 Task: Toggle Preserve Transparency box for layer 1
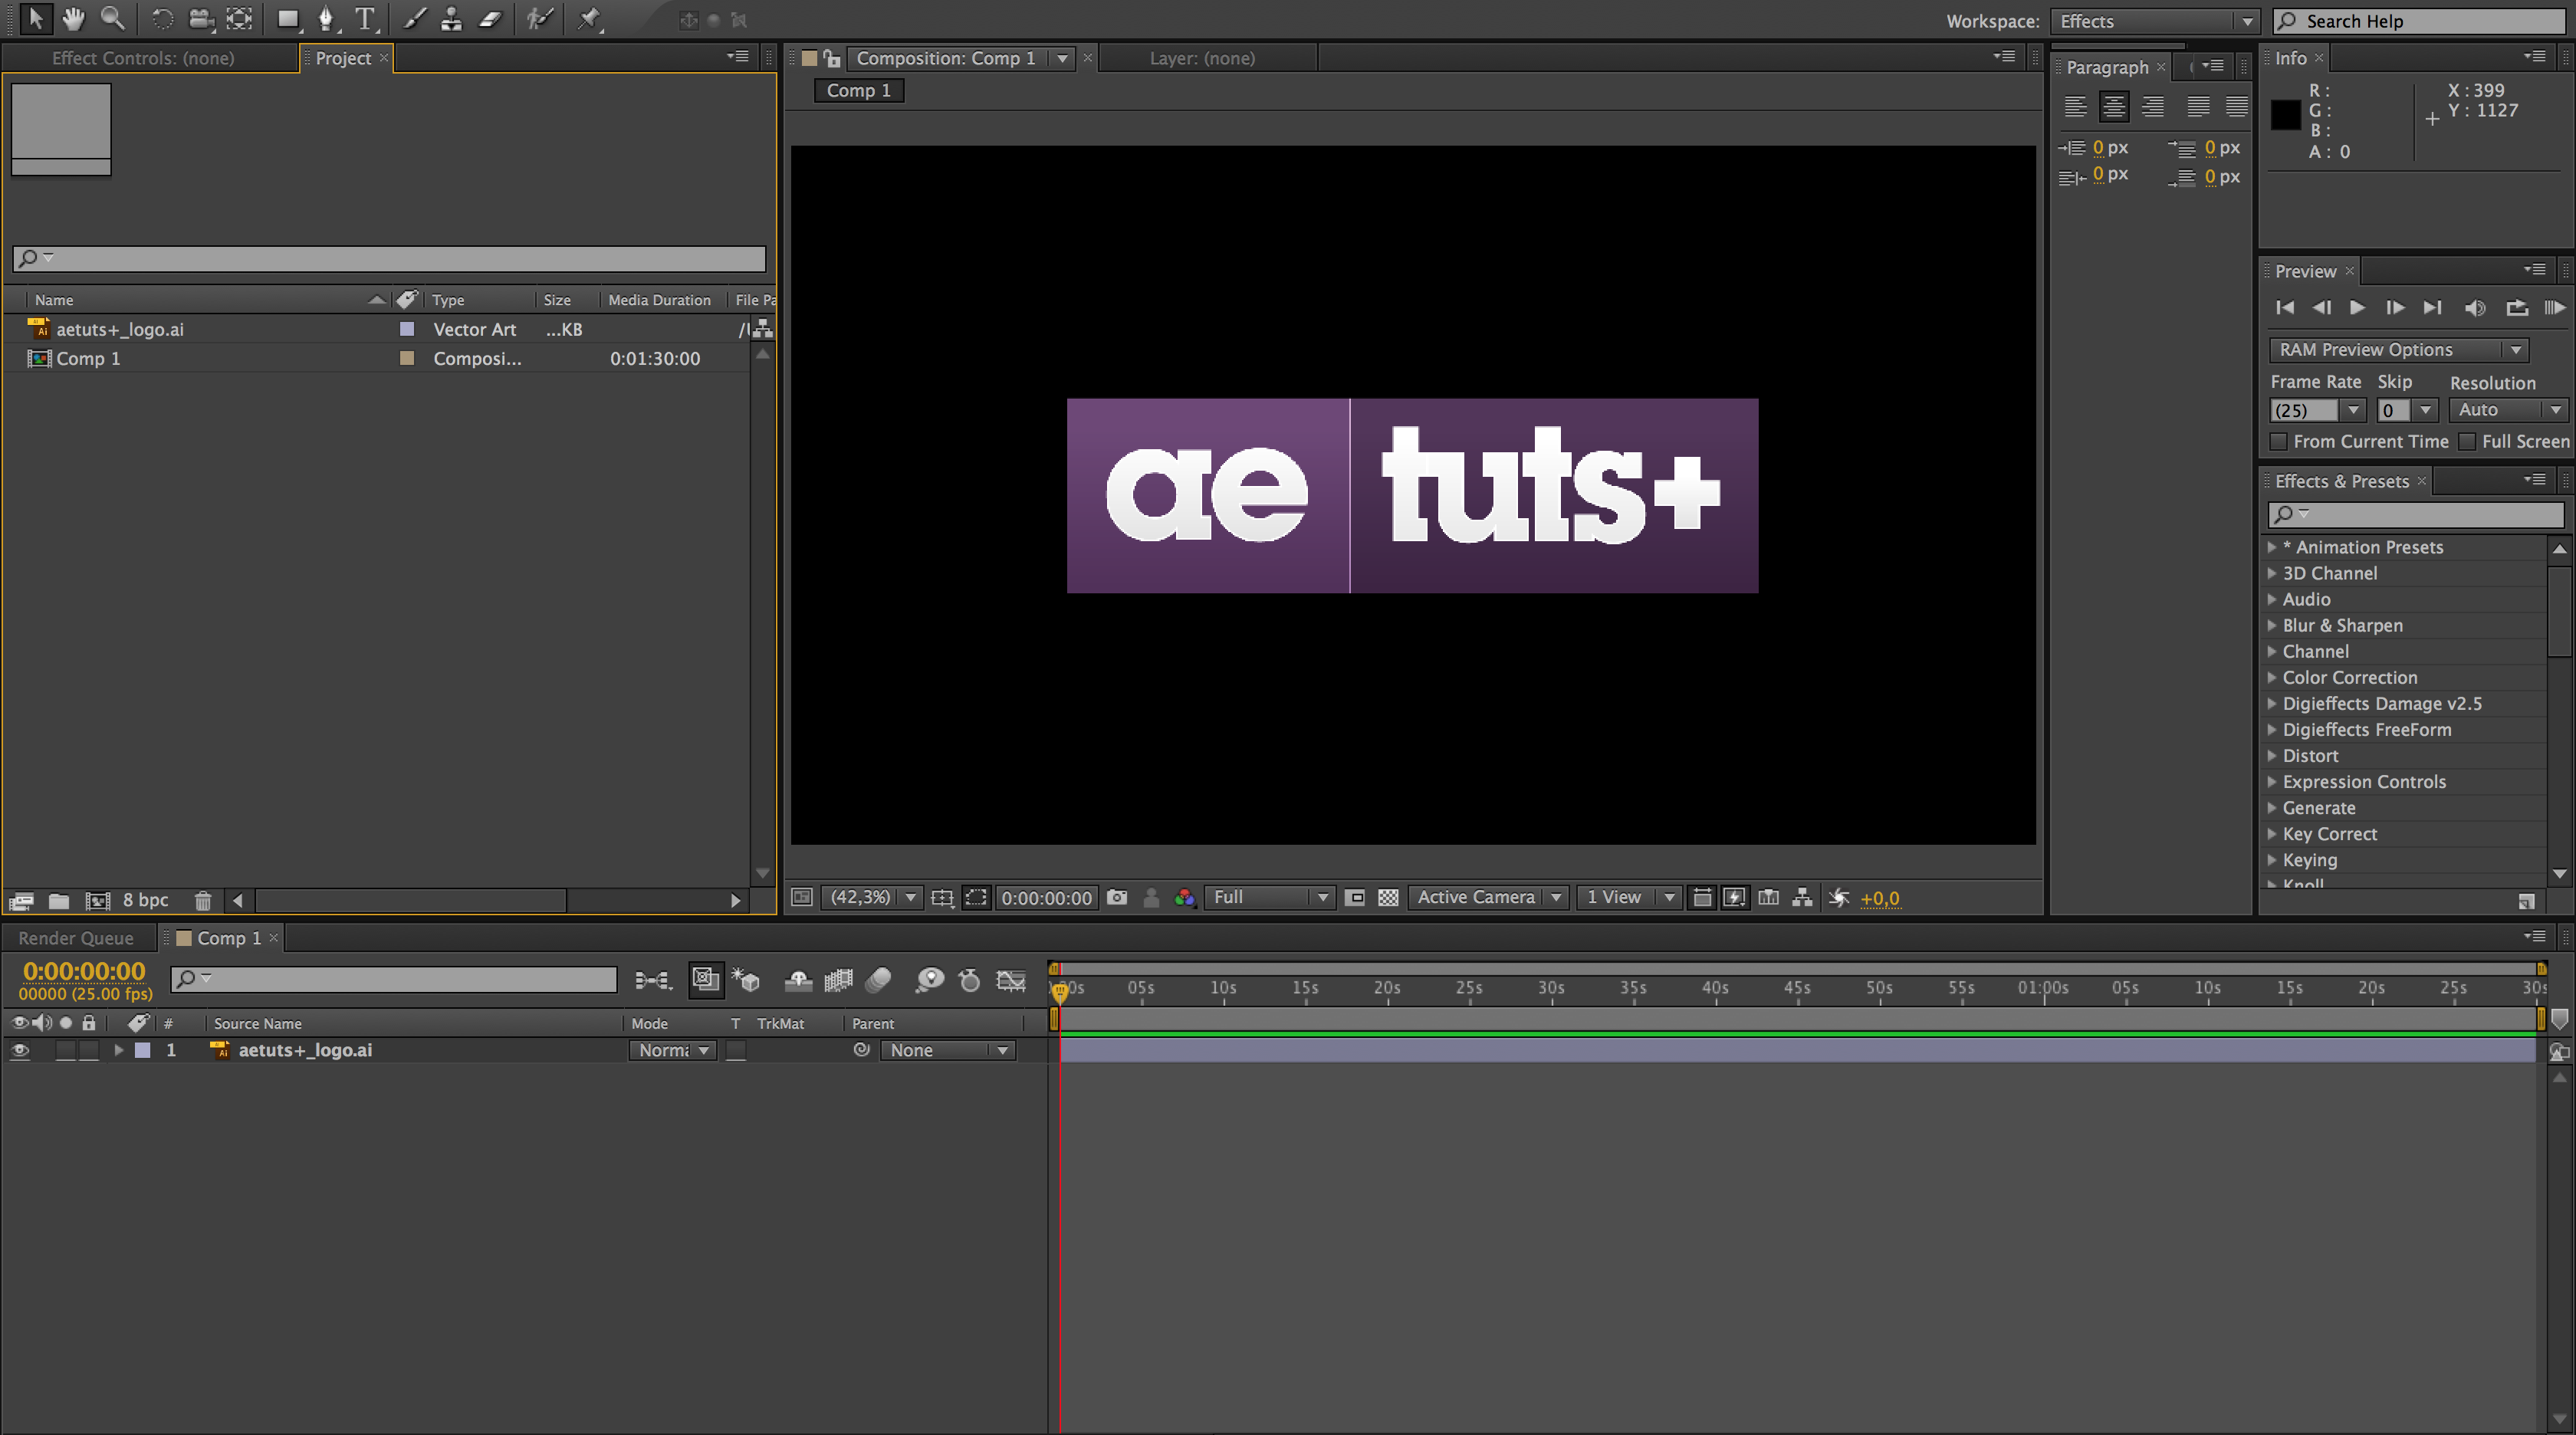click(736, 1050)
